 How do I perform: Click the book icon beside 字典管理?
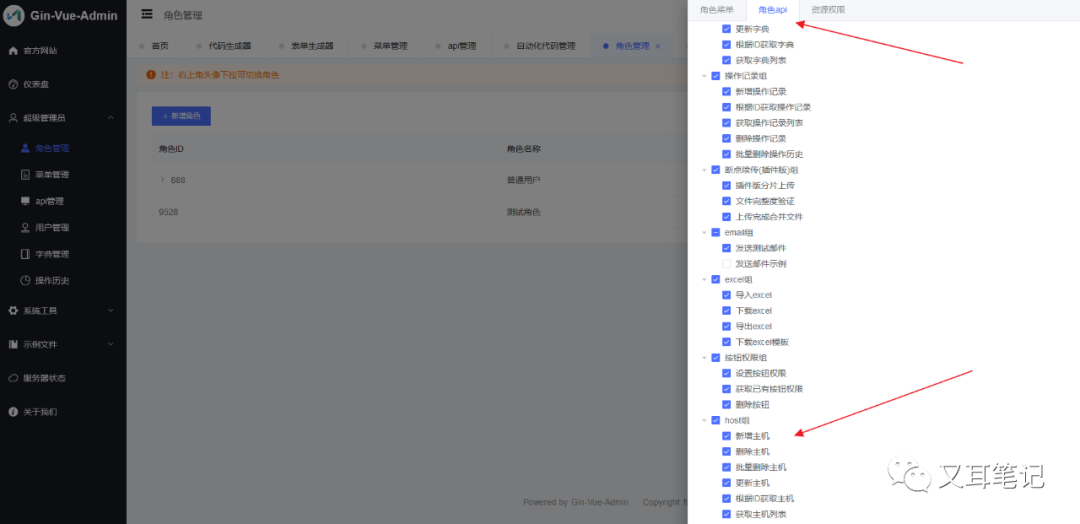25,254
